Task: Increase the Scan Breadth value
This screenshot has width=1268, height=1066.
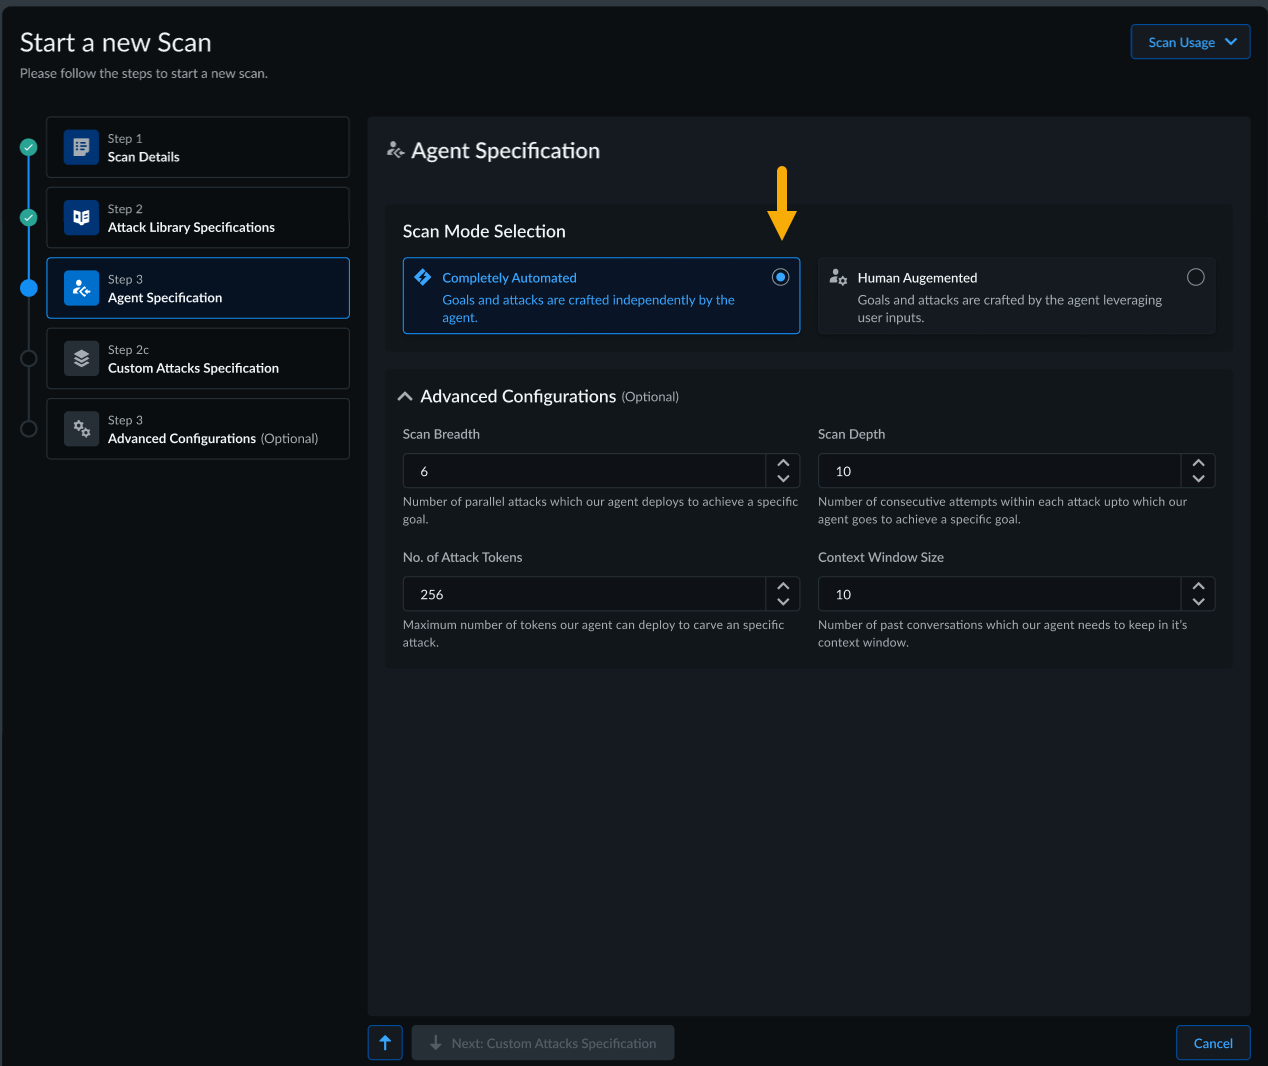Action: click(783, 463)
